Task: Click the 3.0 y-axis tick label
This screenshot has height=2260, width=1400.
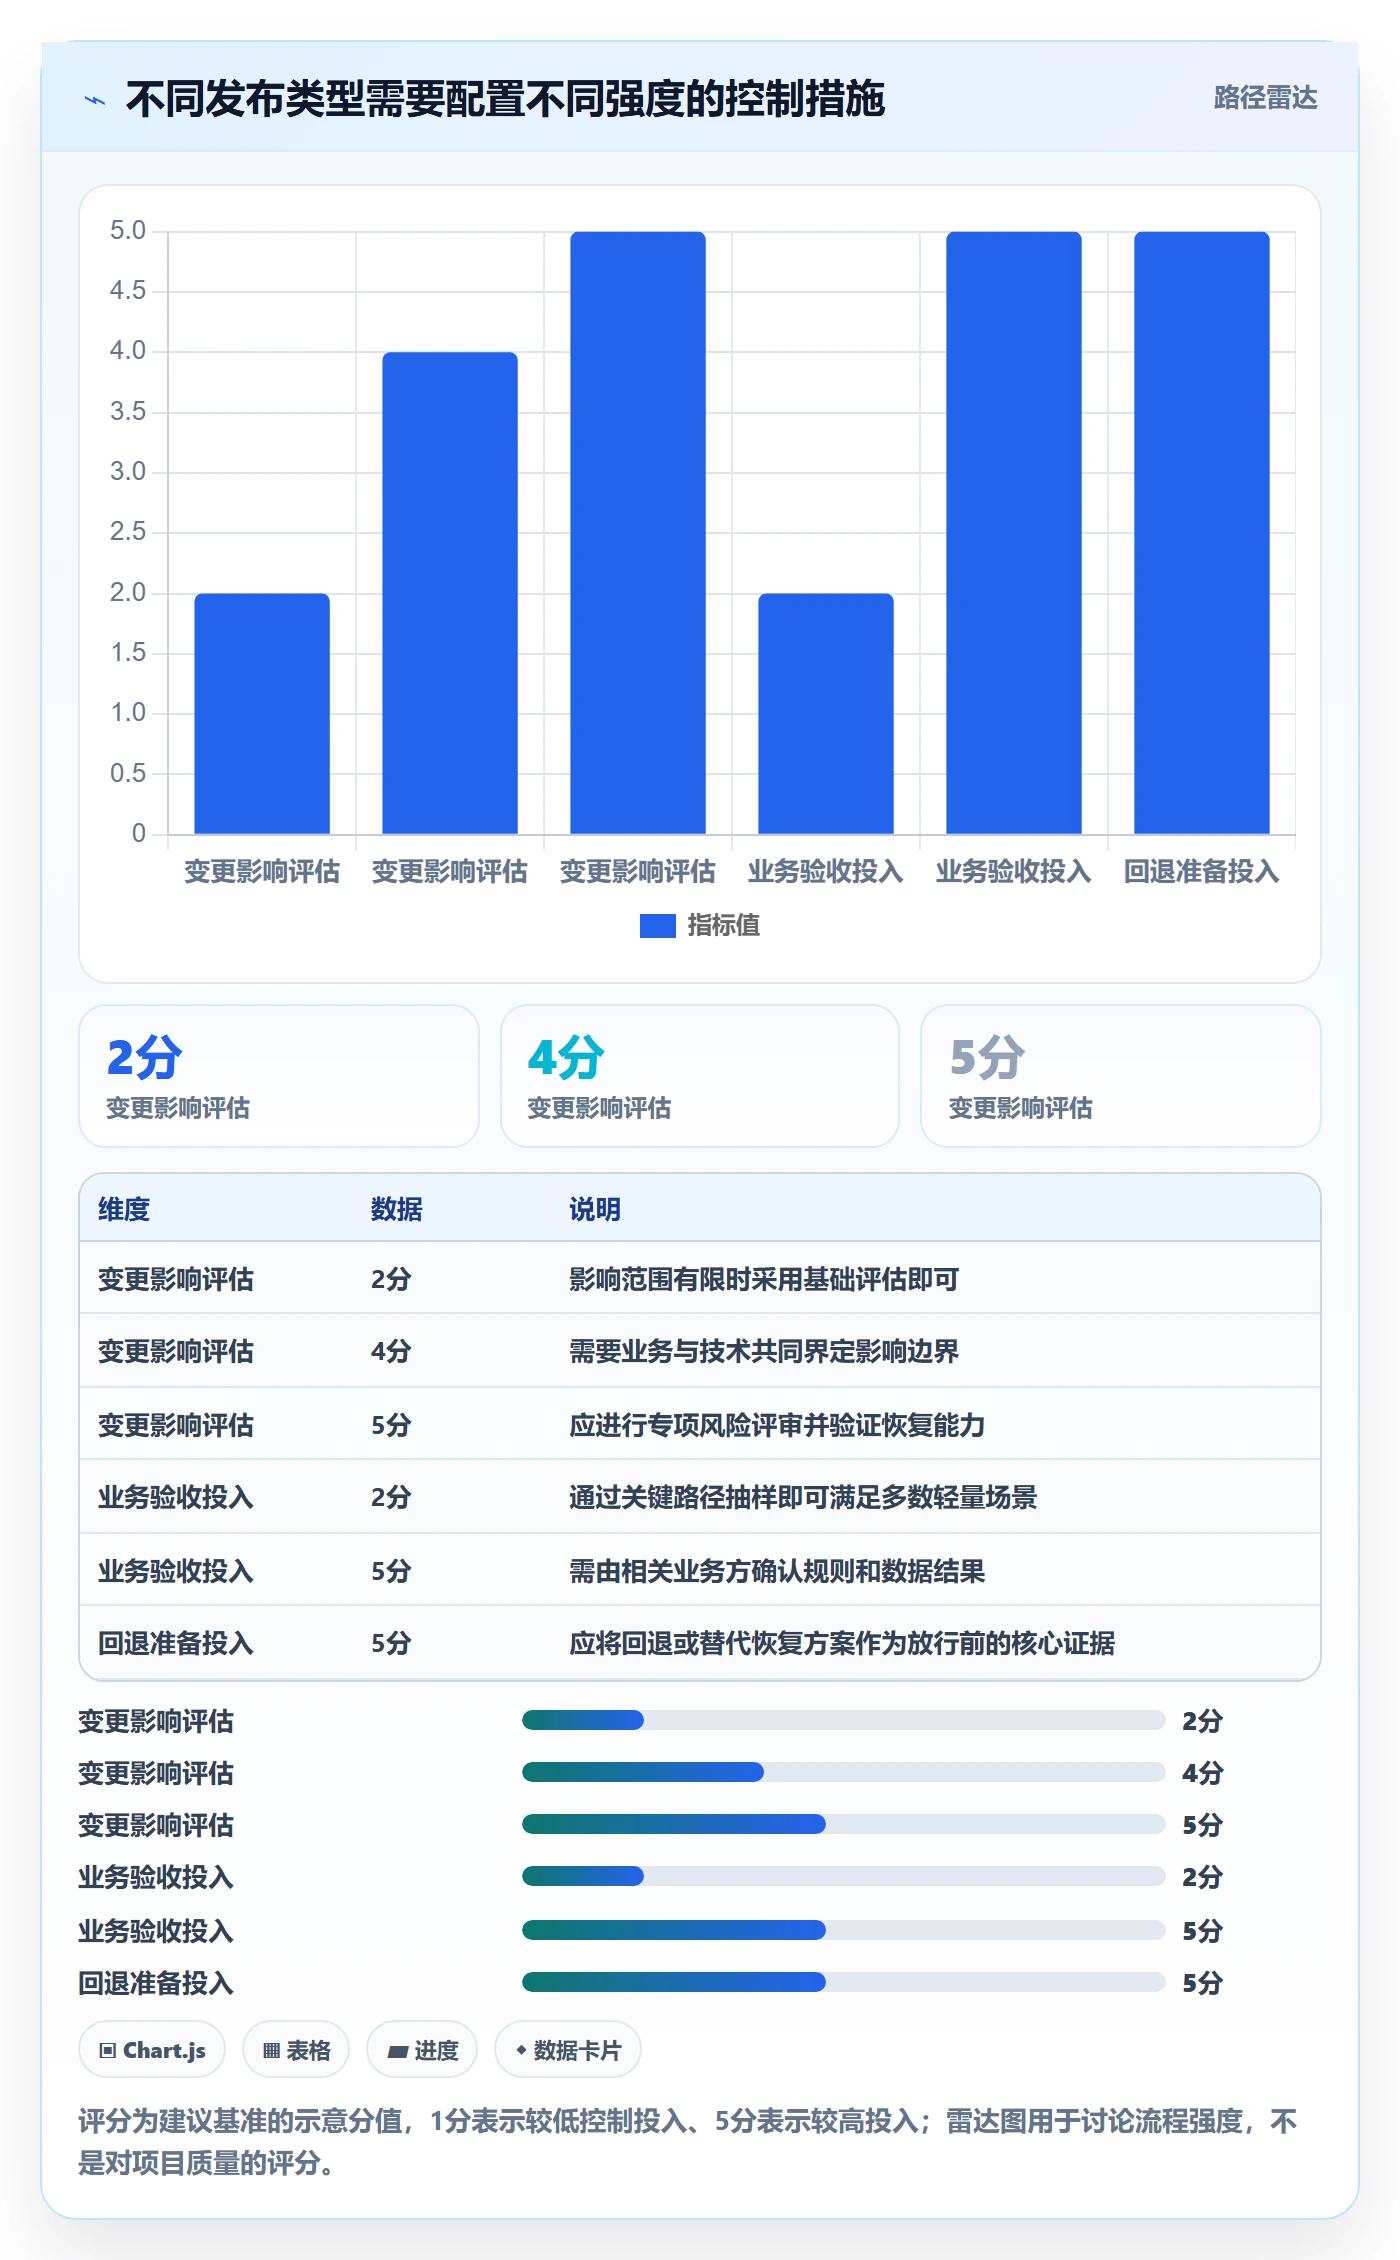Action: (x=128, y=472)
